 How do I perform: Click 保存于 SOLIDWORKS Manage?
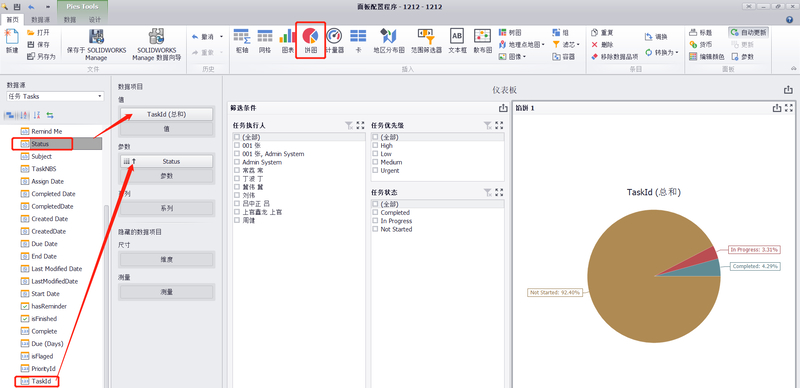(96, 45)
